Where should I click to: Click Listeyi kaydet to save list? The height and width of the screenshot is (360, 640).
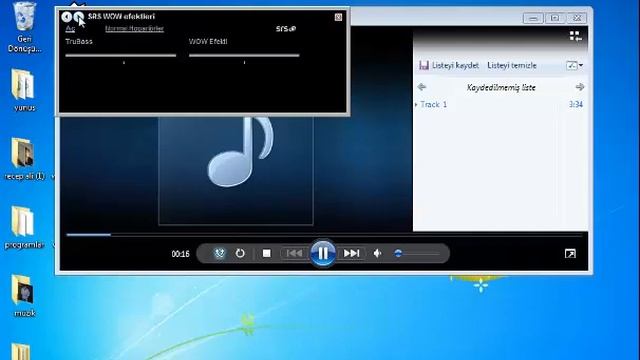(x=449, y=65)
